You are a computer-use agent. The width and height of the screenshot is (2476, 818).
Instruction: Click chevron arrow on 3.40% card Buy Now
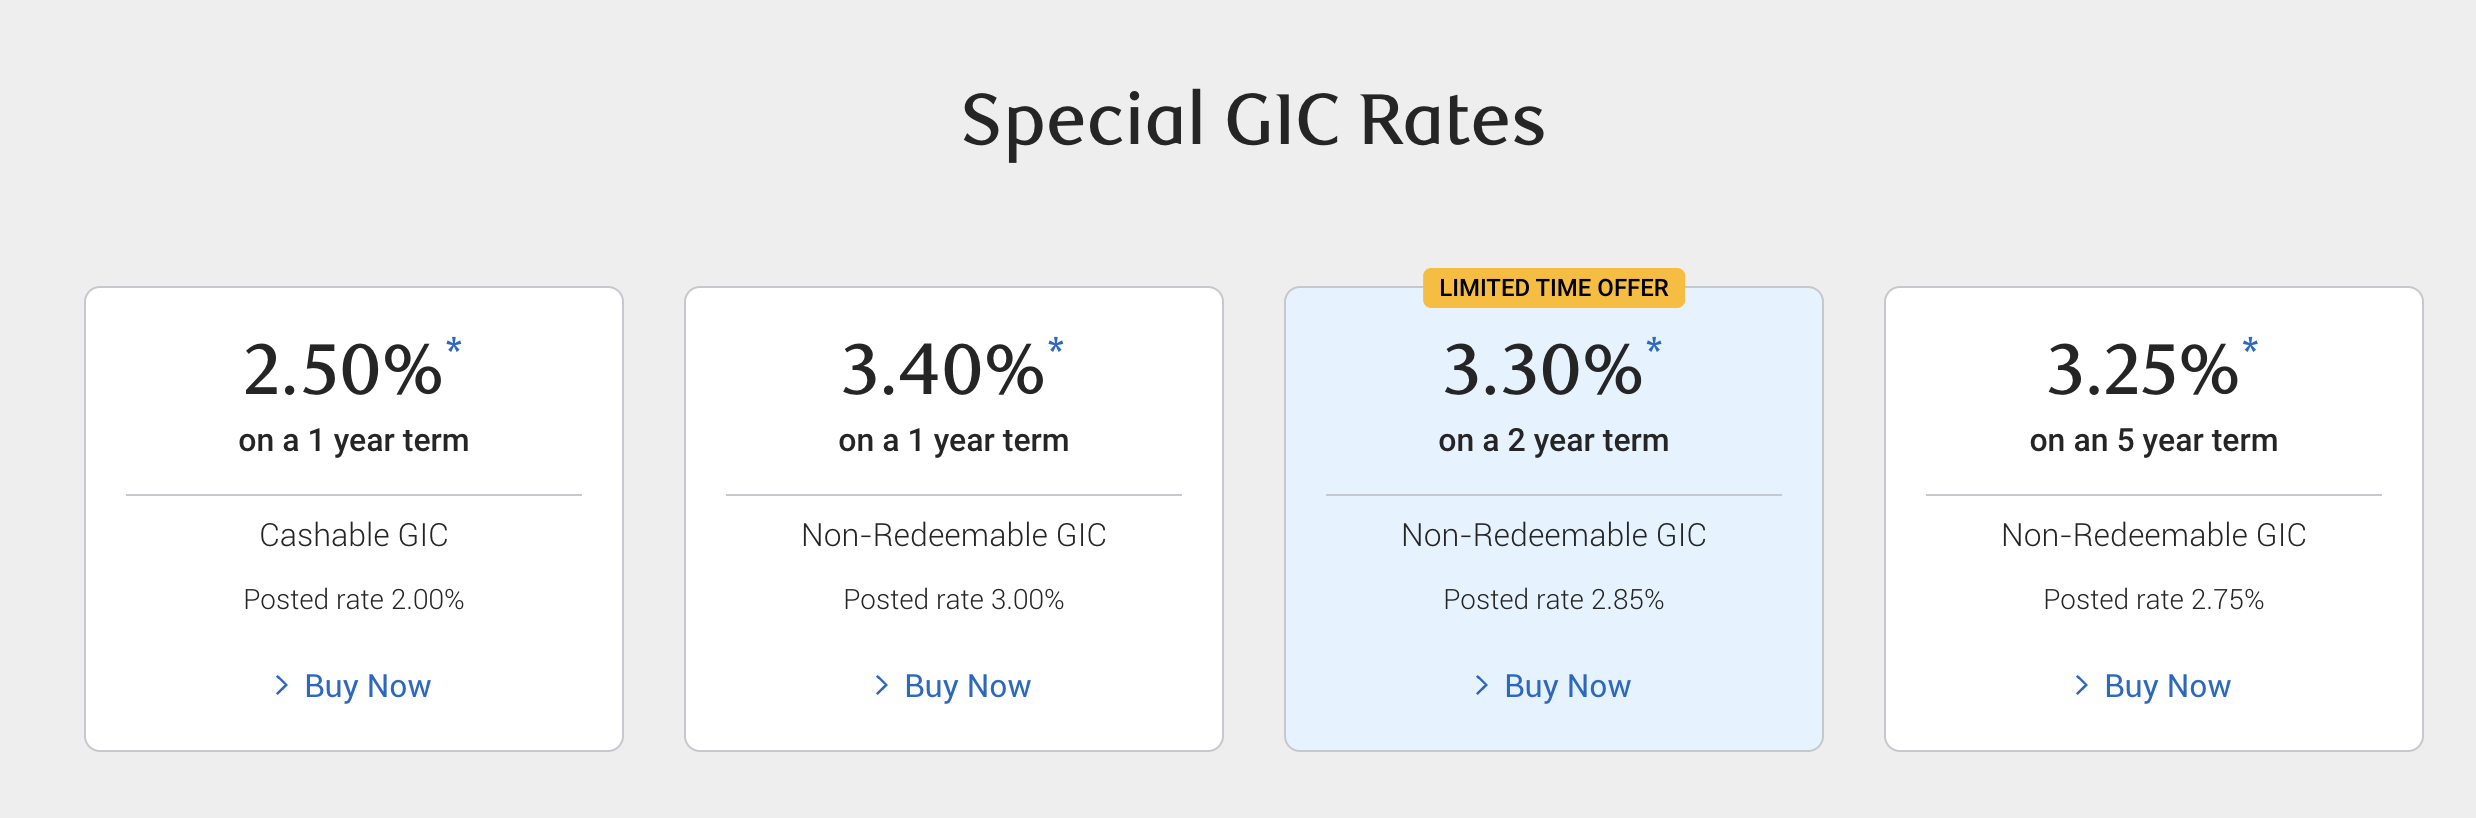pos(882,685)
